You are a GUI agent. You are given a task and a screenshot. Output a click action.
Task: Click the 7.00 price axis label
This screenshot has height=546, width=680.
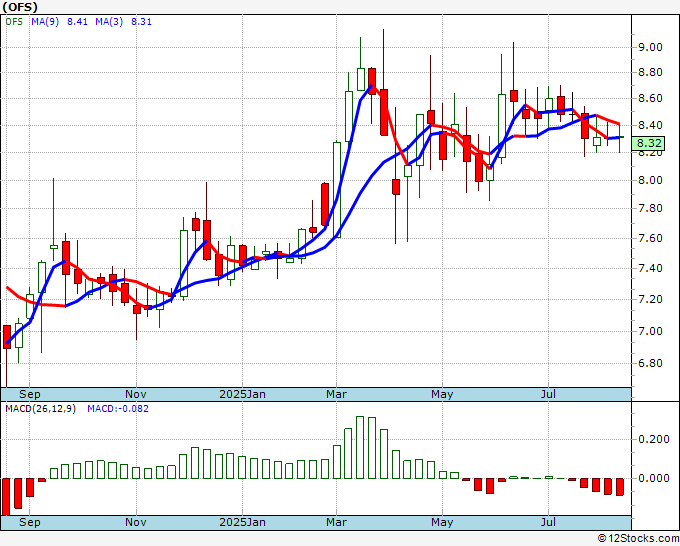coord(651,331)
